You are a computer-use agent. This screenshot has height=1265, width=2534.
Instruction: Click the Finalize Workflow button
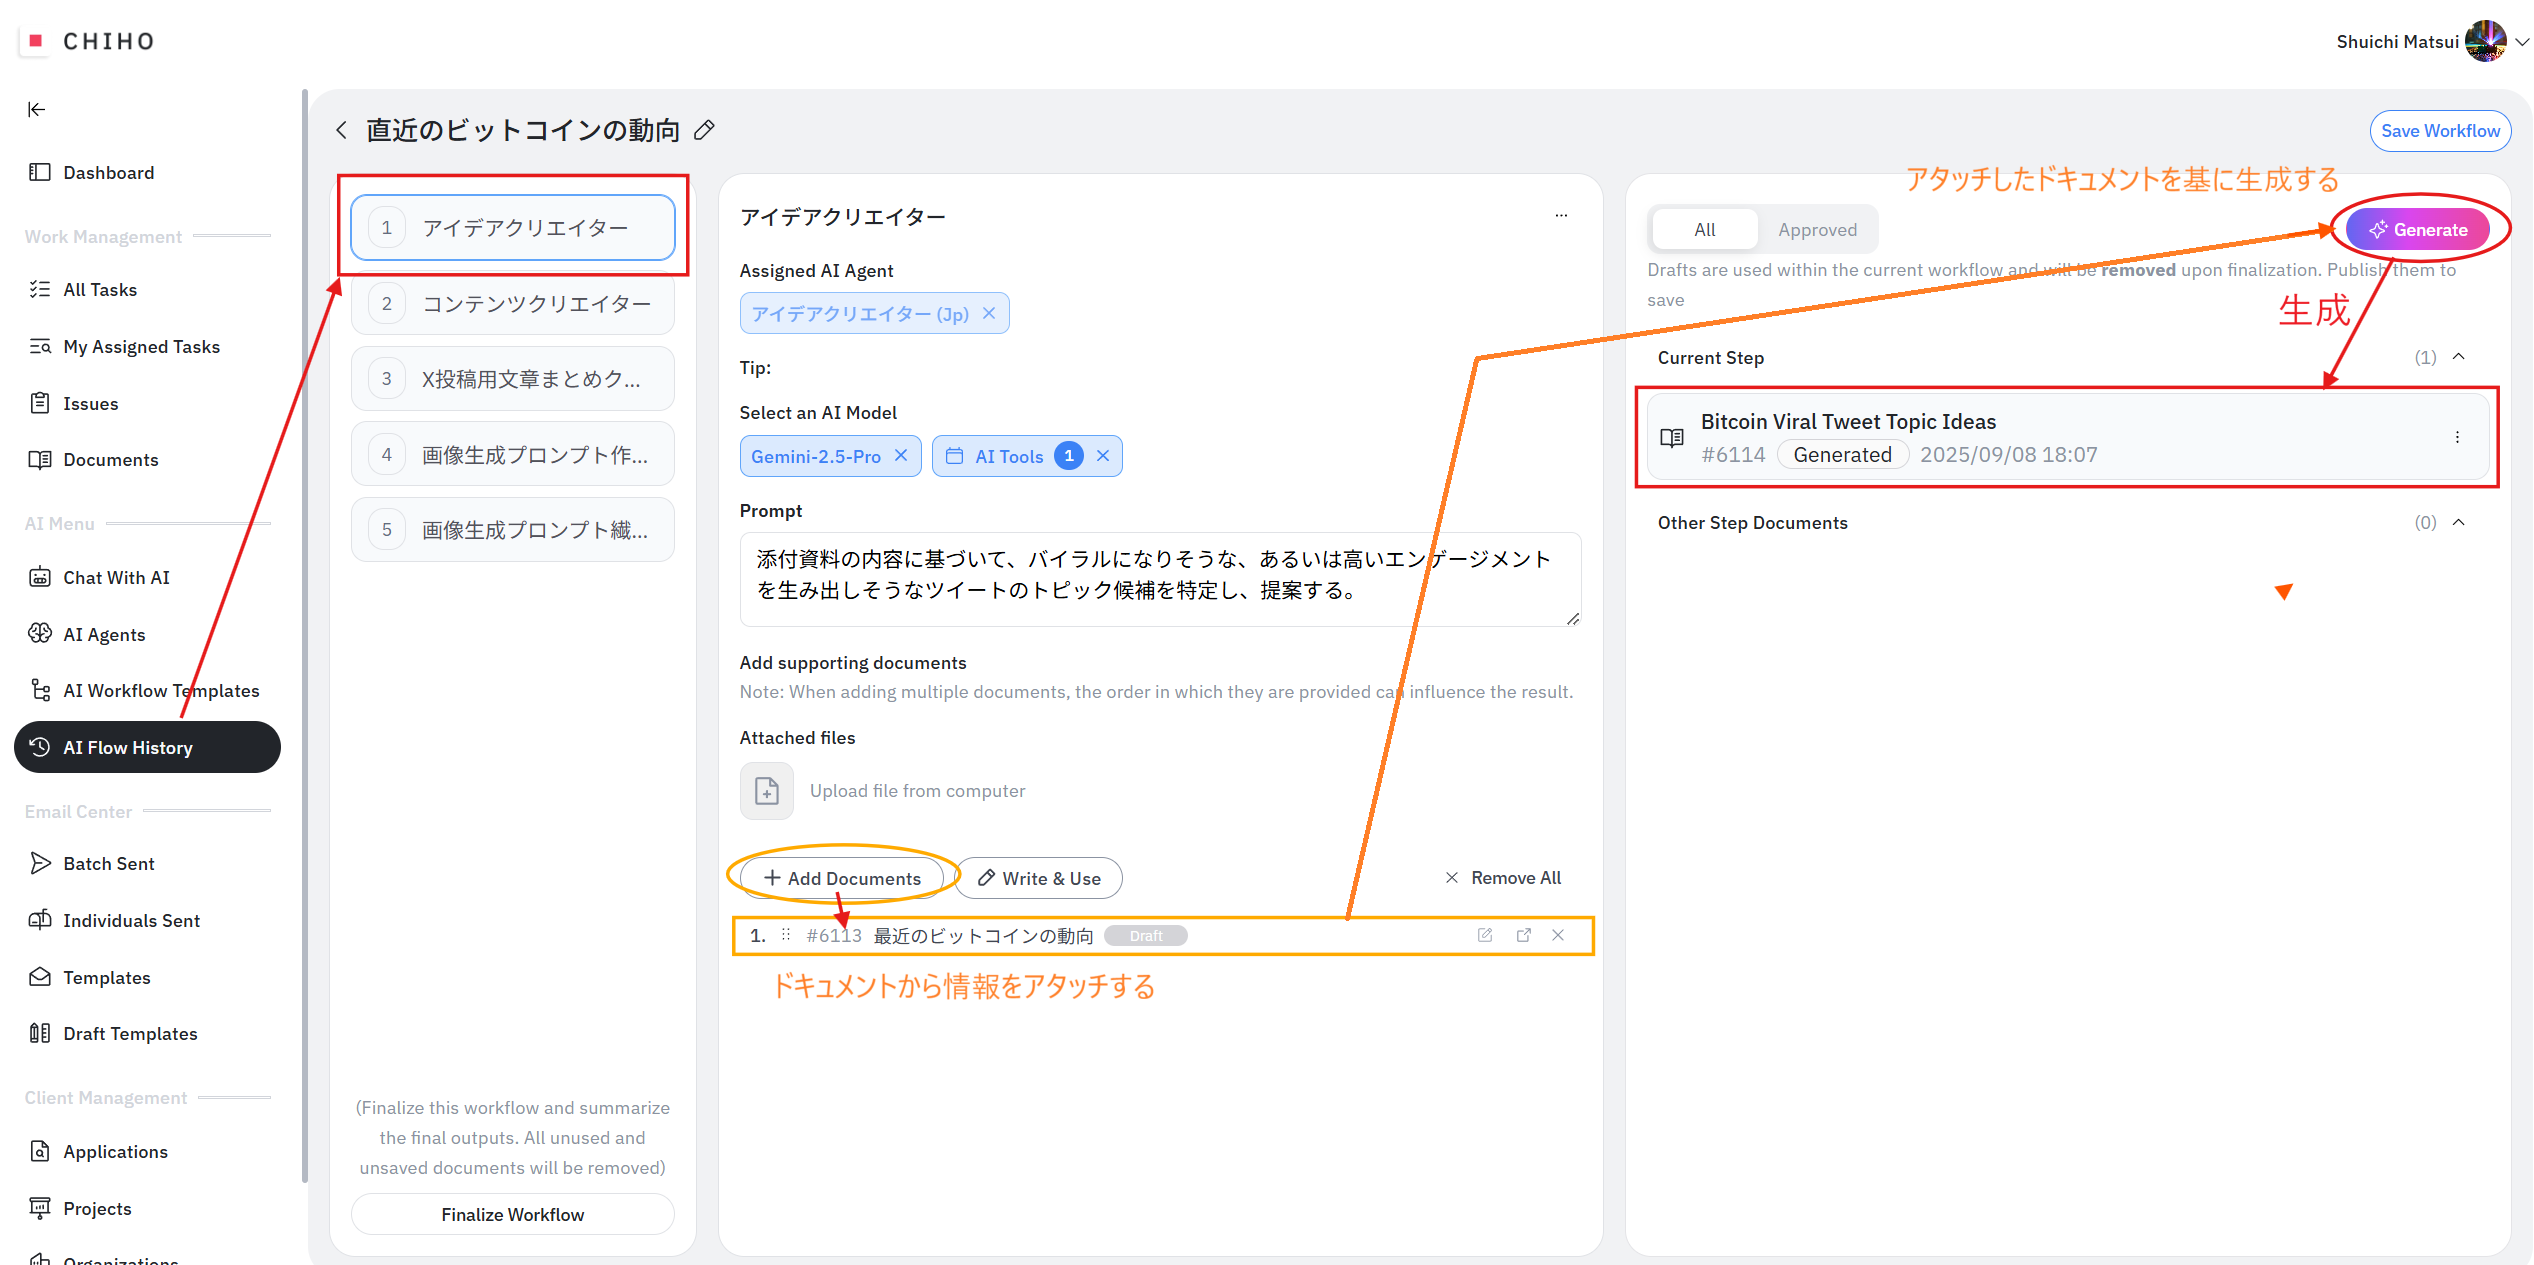(512, 1214)
